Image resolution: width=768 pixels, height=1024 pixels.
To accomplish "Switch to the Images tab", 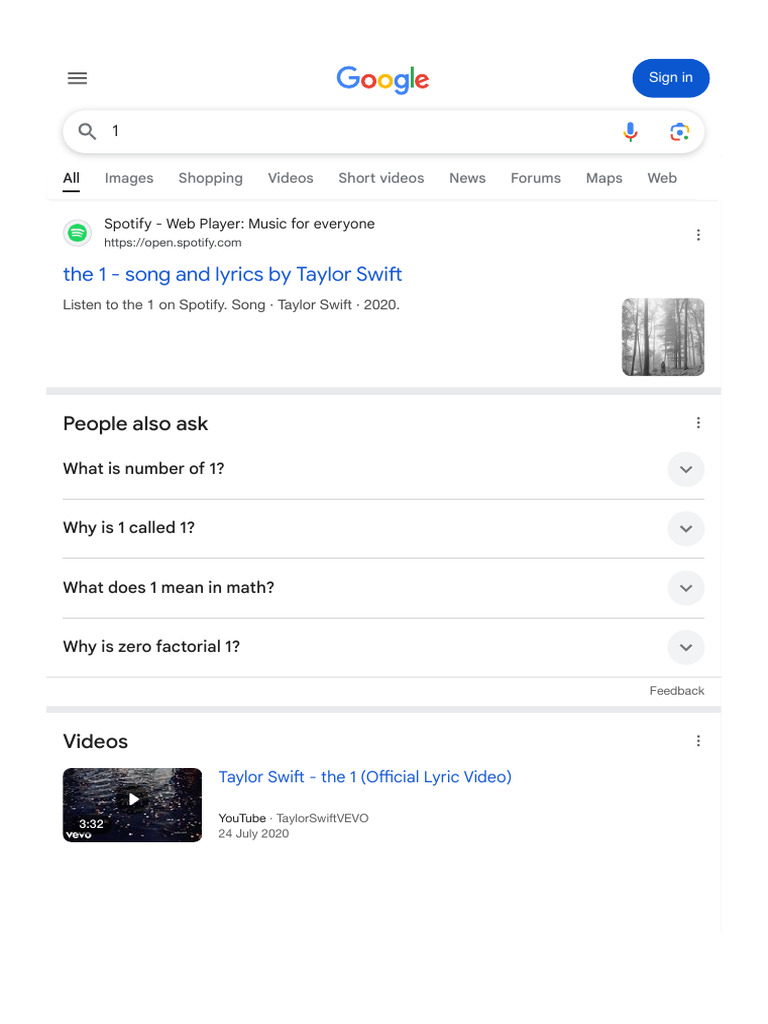I will click(x=129, y=178).
